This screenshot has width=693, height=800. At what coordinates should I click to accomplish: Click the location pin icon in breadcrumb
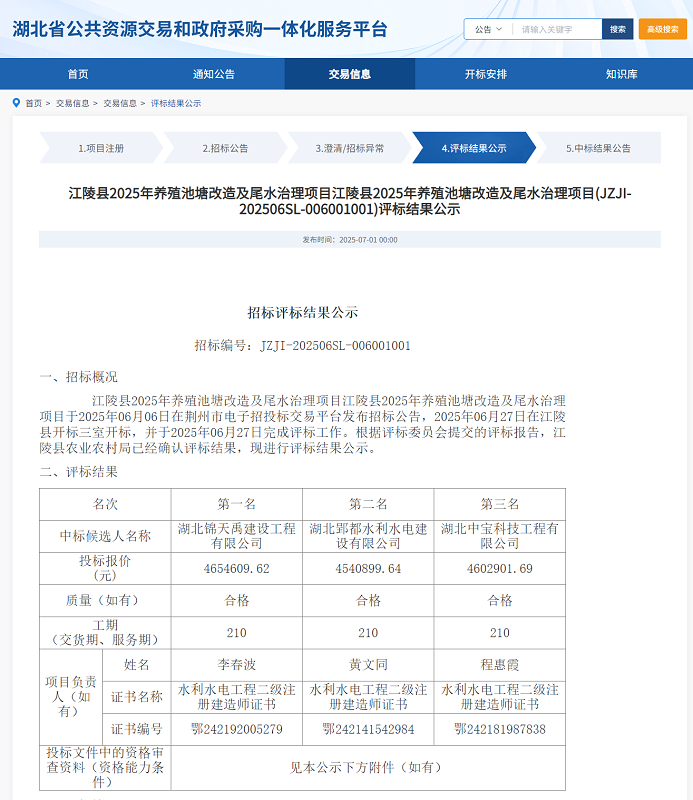coord(16,103)
